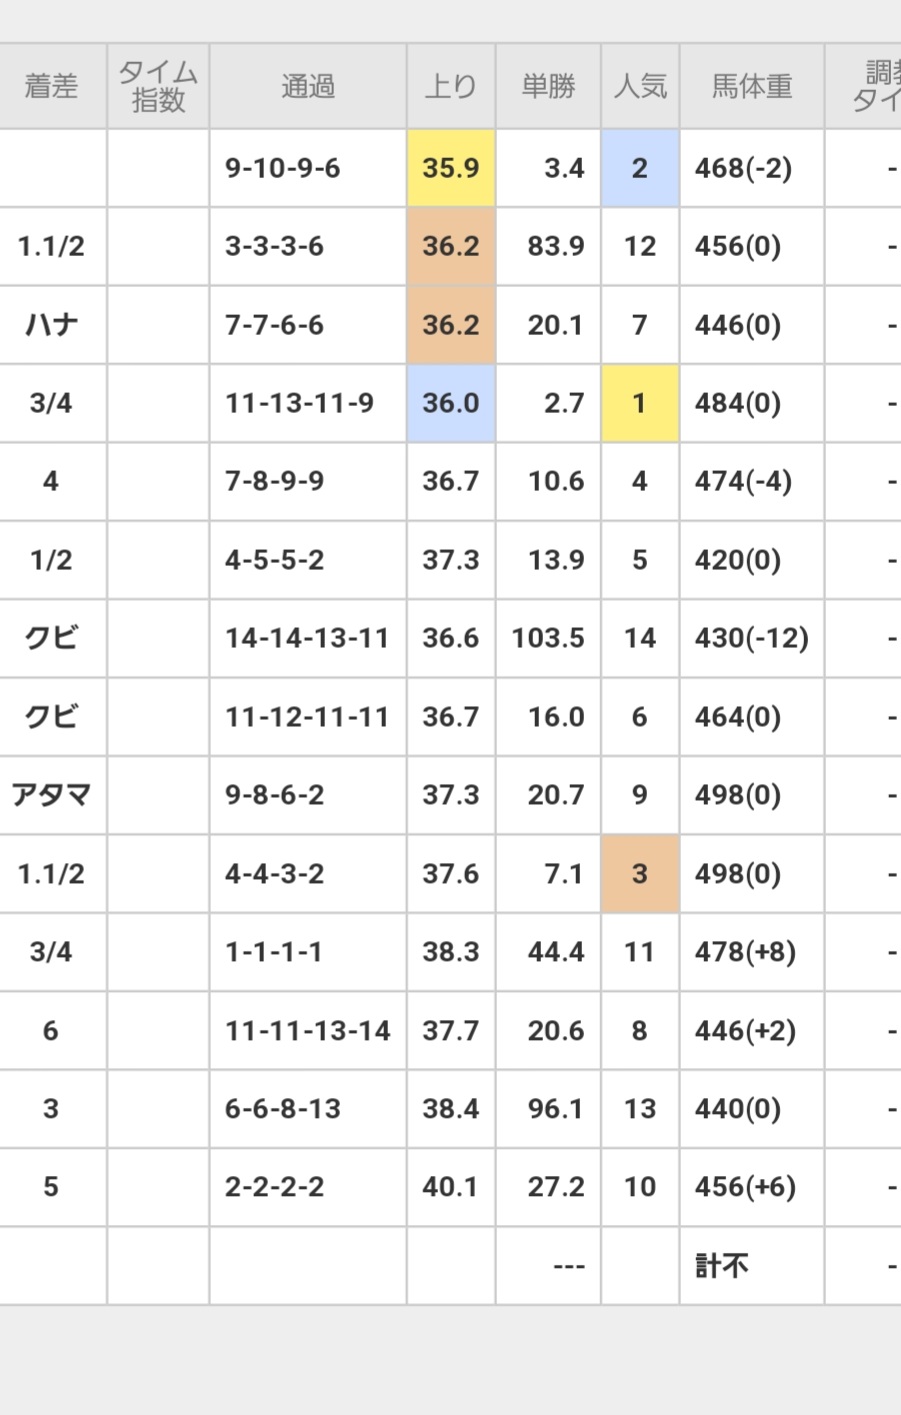Click the 83.9 win odds value

[556, 246]
